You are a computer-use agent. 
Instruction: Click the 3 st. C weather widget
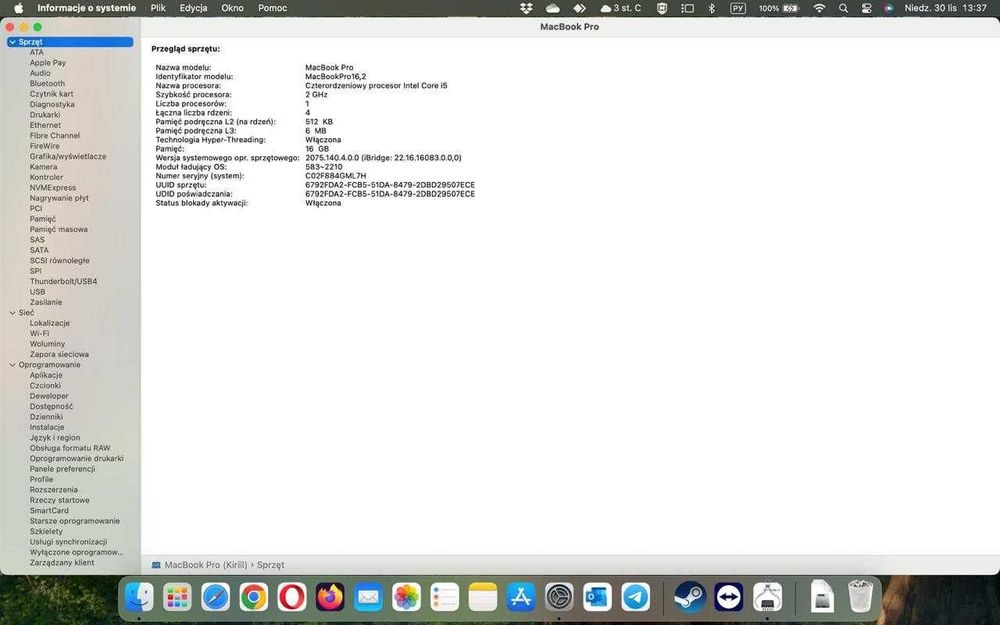click(x=621, y=8)
